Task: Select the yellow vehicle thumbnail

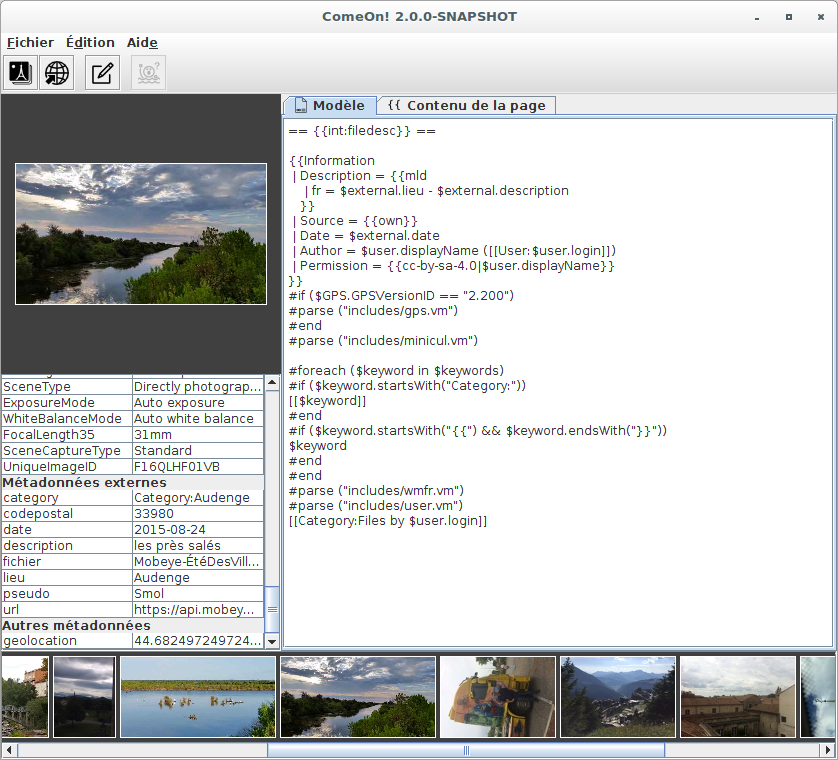Action: point(498,697)
